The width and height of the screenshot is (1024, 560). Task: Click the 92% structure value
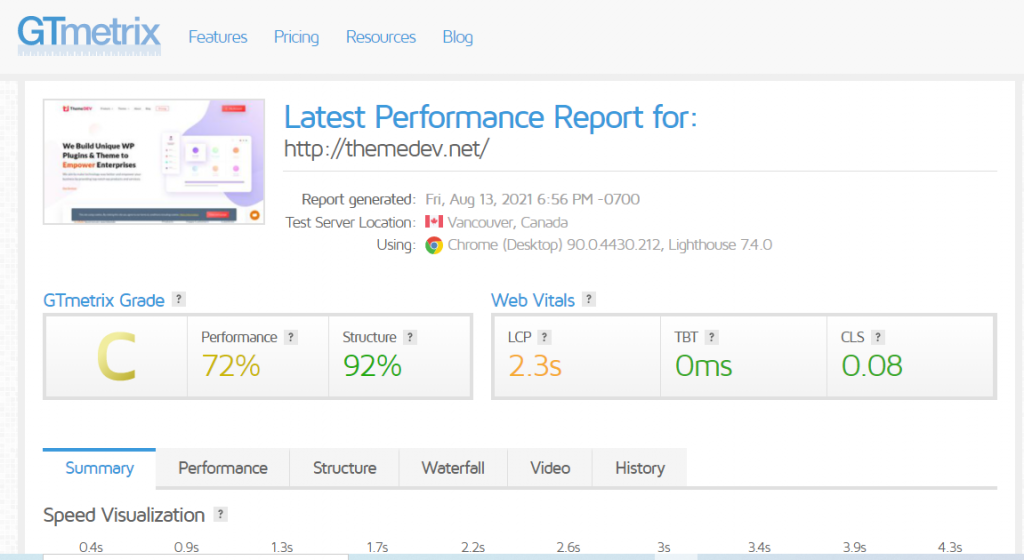[x=372, y=366]
